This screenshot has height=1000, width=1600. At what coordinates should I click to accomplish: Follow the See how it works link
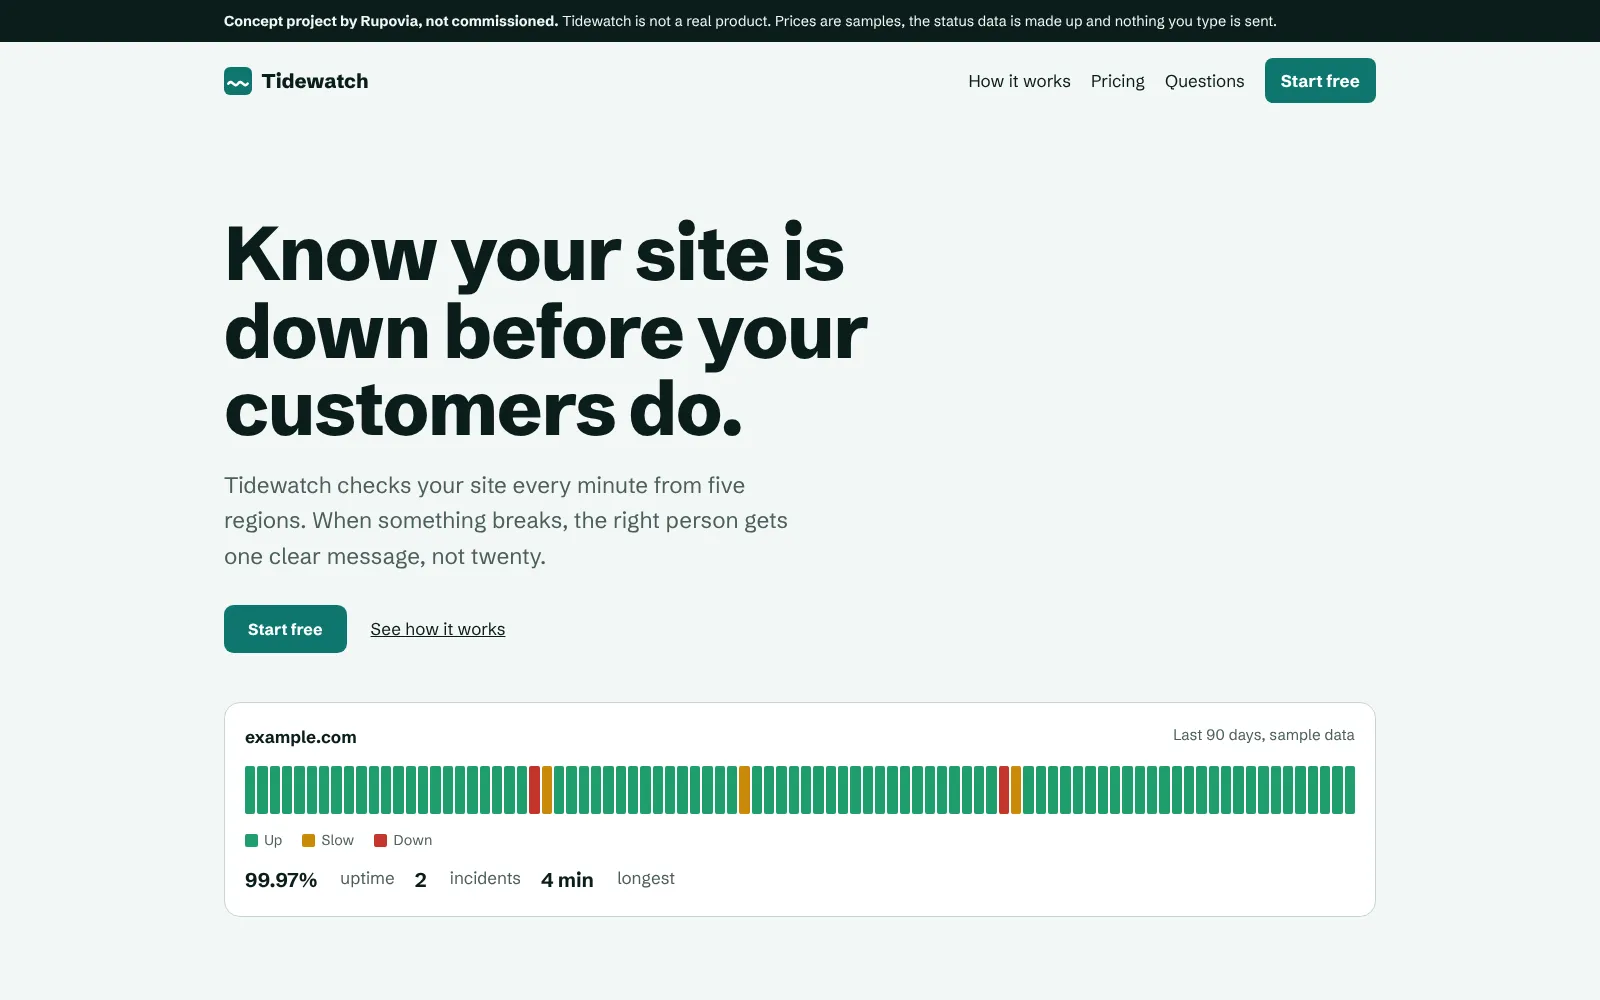coord(438,629)
